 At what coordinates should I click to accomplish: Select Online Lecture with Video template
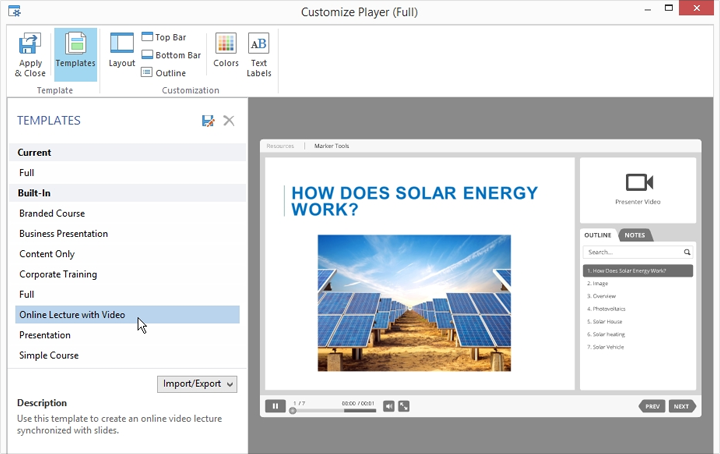pyautogui.click(x=127, y=314)
